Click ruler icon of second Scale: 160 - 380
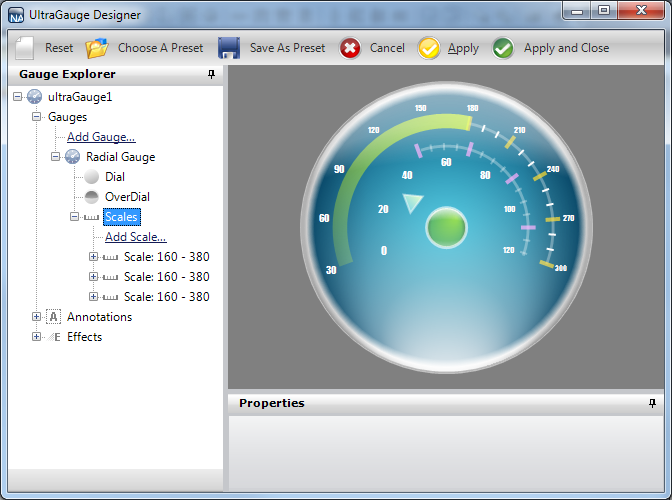Viewport: 672px width, 500px height. click(110, 277)
